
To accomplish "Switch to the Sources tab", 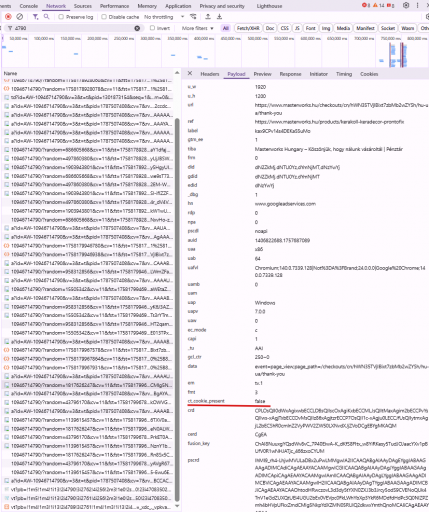I will click(x=83, y=6).
